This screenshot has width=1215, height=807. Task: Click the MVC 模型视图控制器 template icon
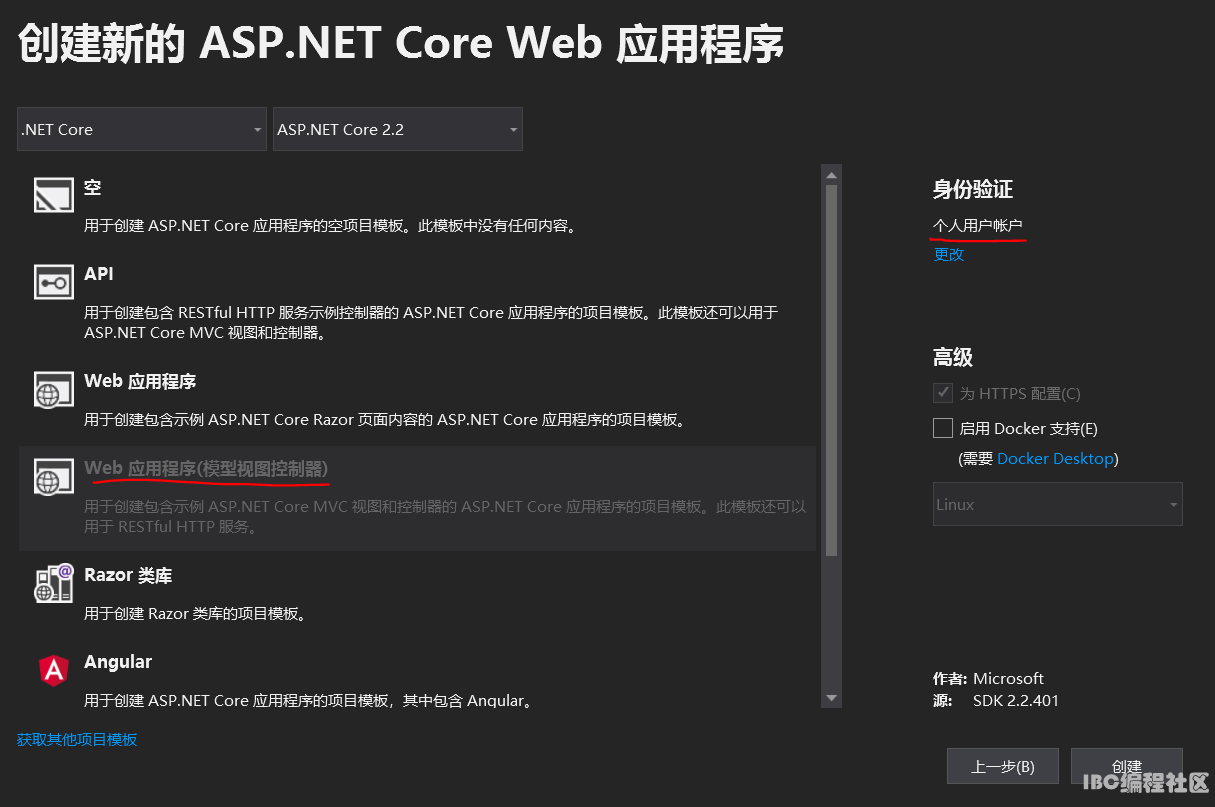(54, 477)
